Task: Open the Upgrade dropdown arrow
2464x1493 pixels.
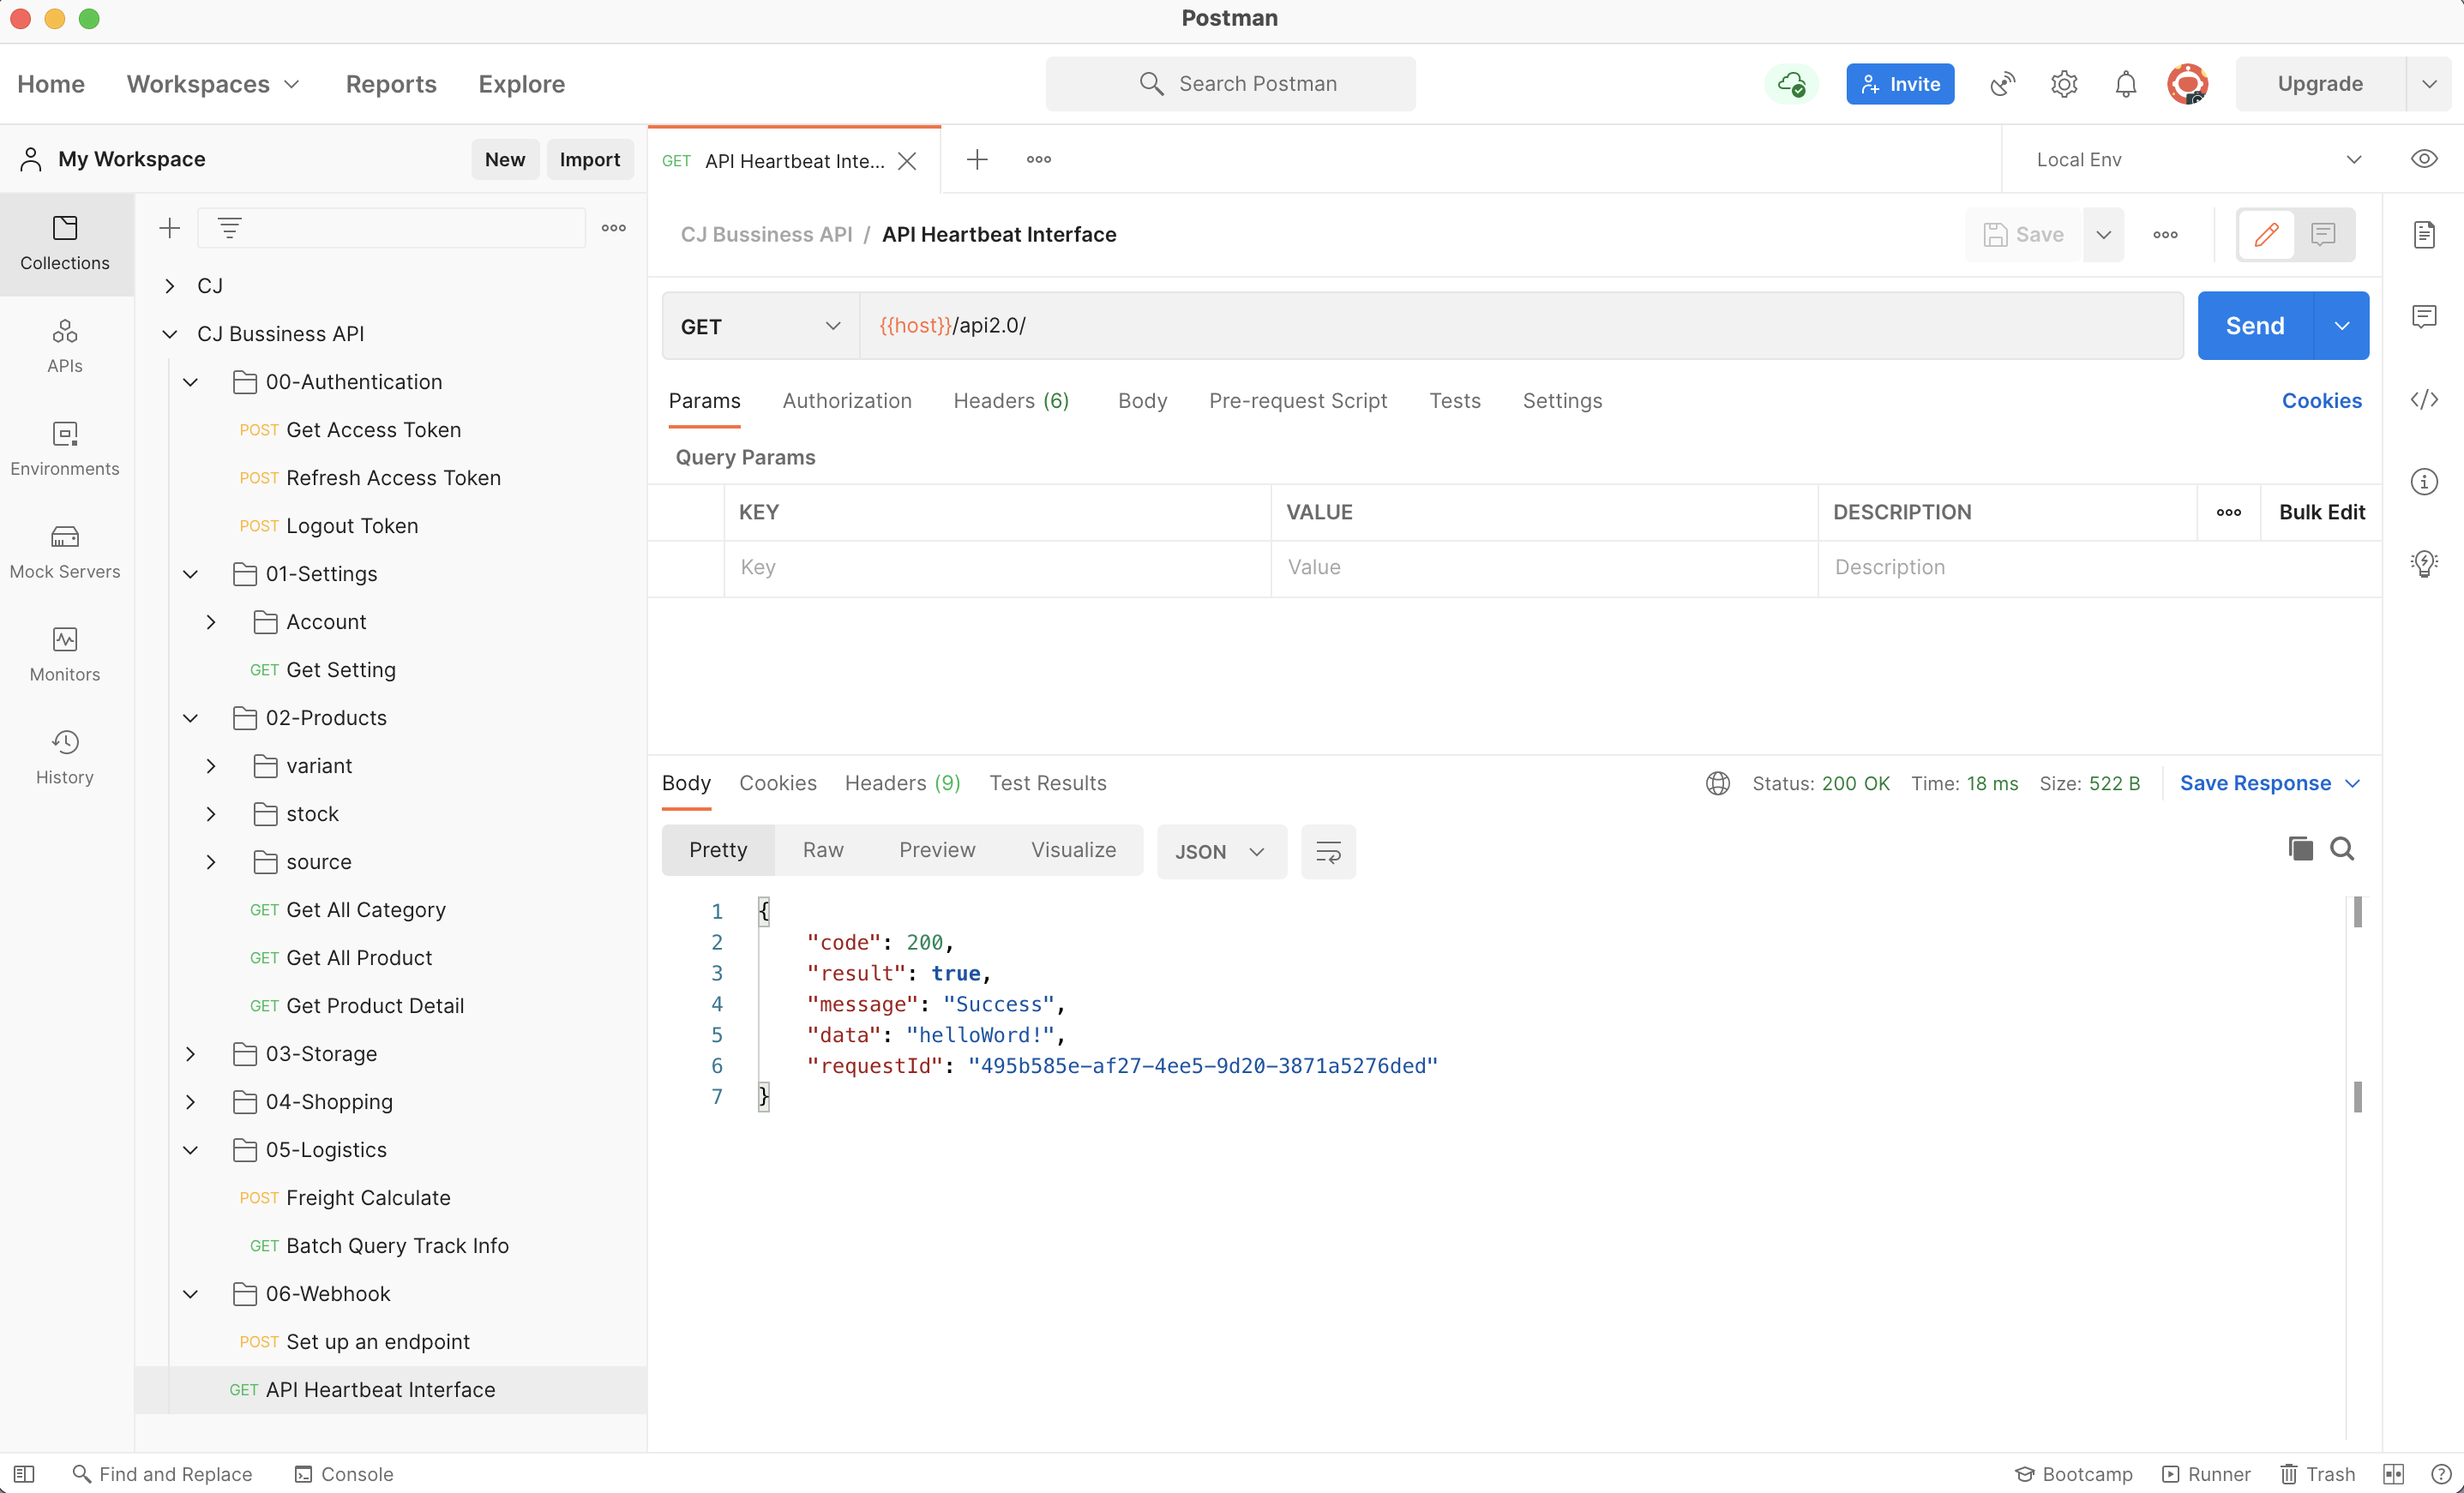Action: coord(2429,84)
